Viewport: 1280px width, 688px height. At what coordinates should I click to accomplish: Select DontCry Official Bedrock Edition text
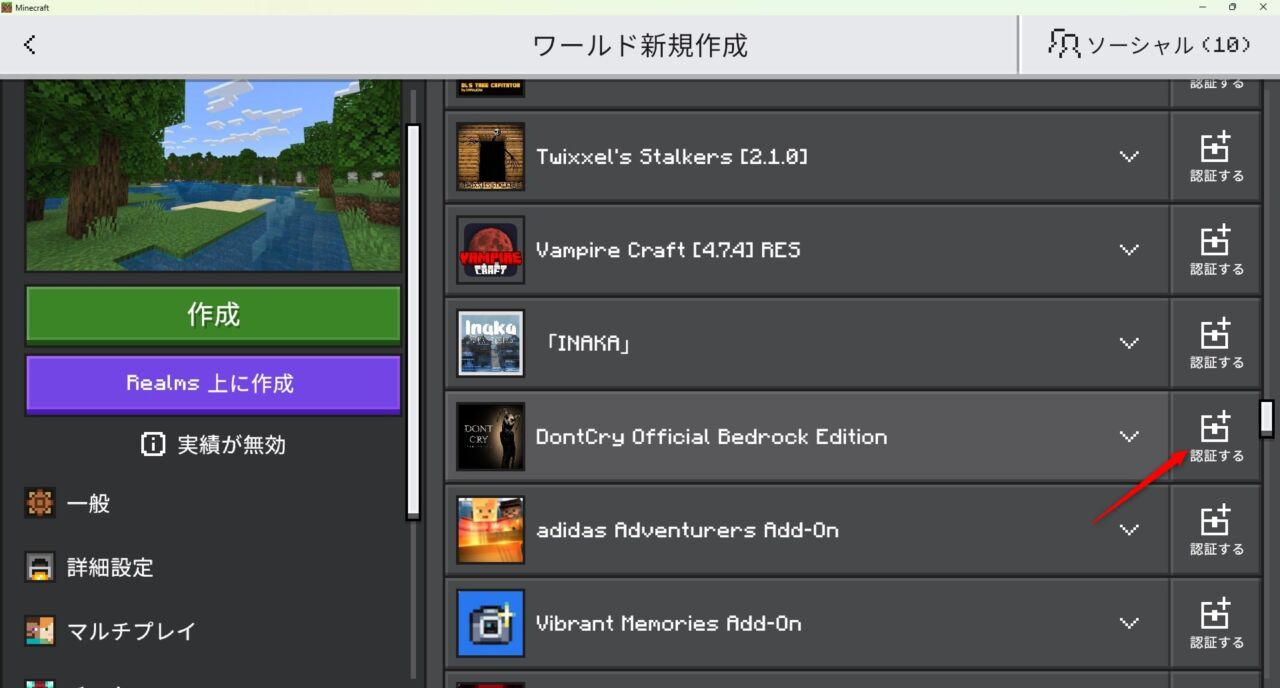pyautogui.click(x=711, y=437)
